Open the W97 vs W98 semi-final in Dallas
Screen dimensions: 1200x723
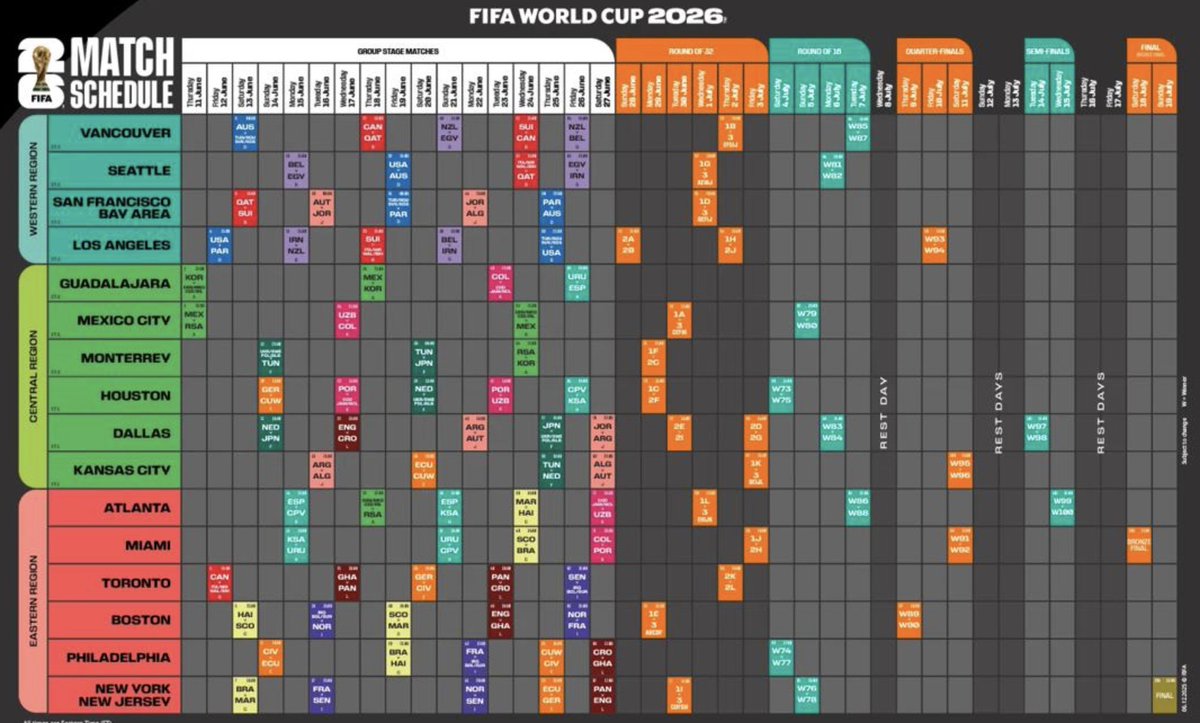(x=1037, y=433)
